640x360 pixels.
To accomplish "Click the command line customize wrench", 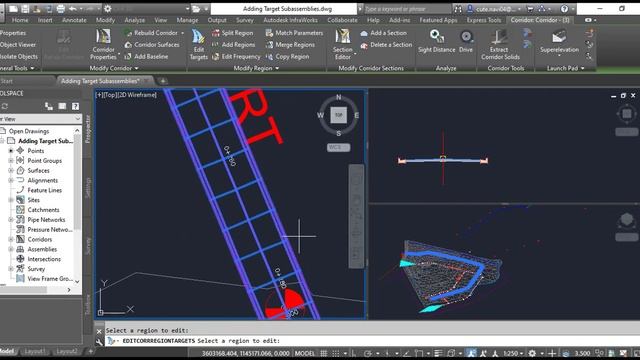I will pos(99,341).
